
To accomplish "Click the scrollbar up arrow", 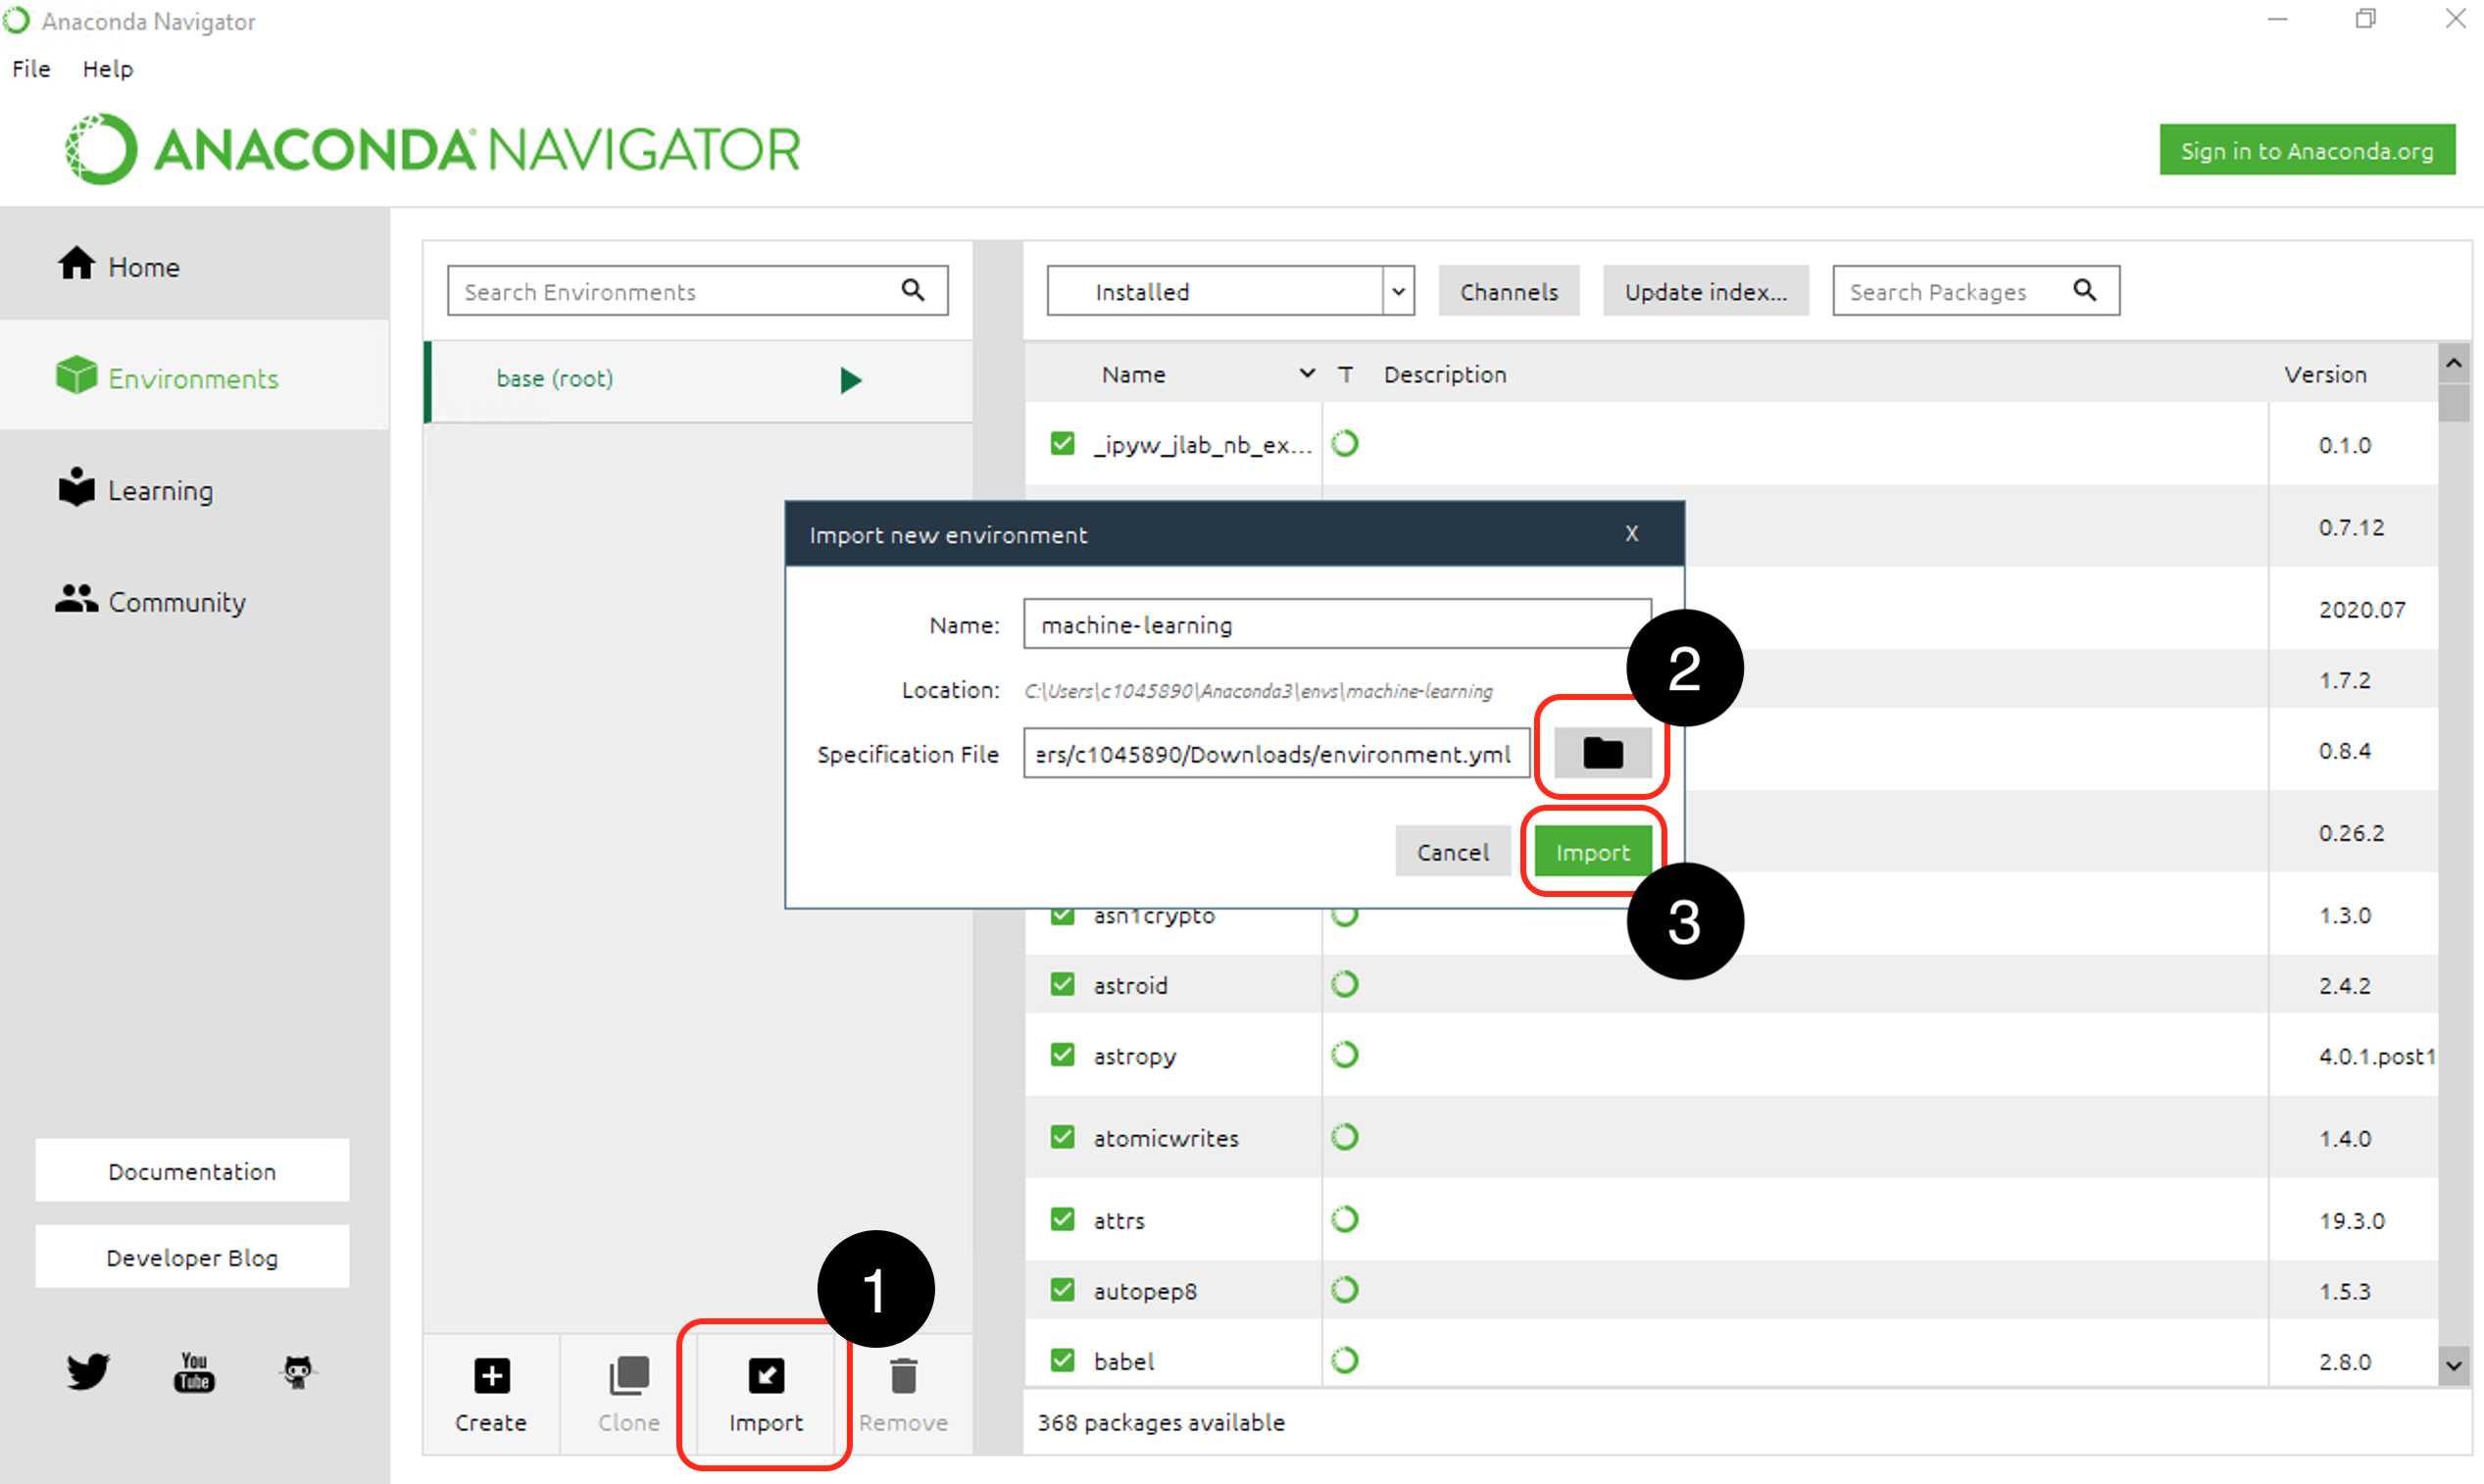I will (x=2453, y=364).
